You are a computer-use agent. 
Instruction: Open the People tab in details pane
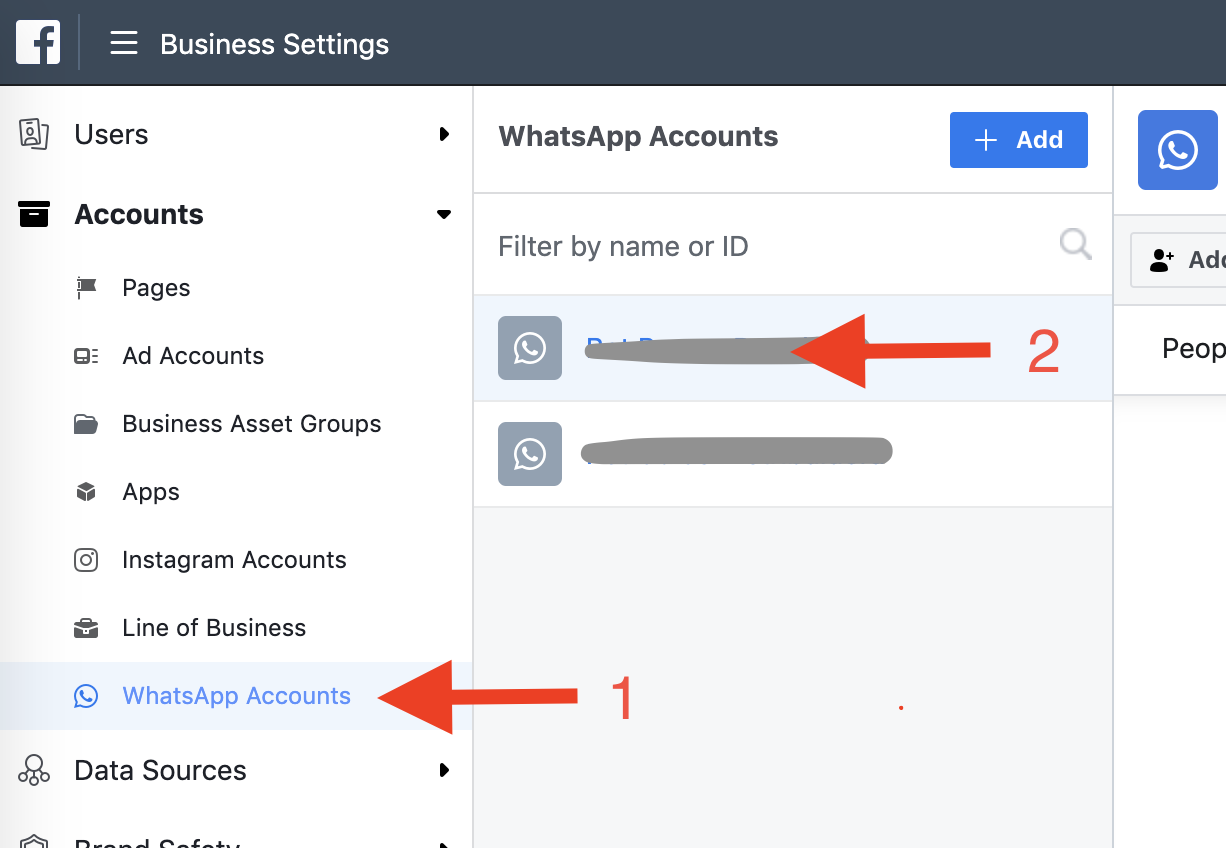pyautogui.click(x=1194, y=348)
